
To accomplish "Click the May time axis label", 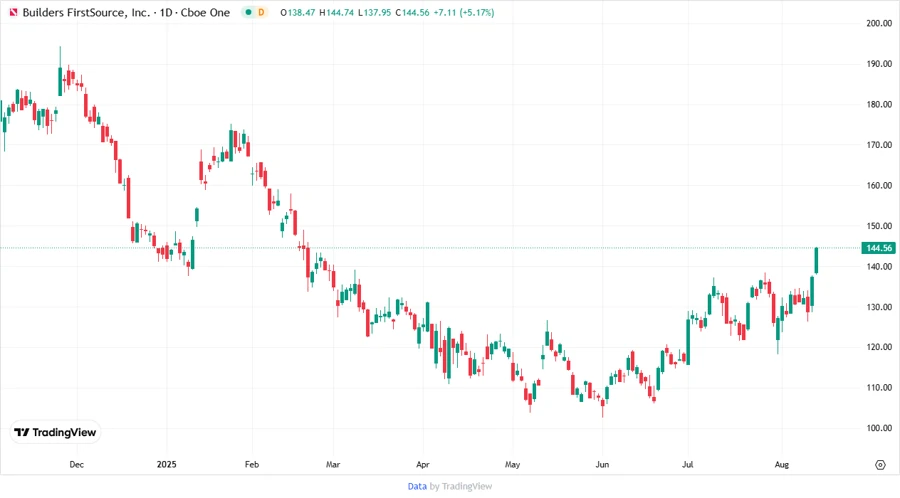I will (x=513, y=464).
